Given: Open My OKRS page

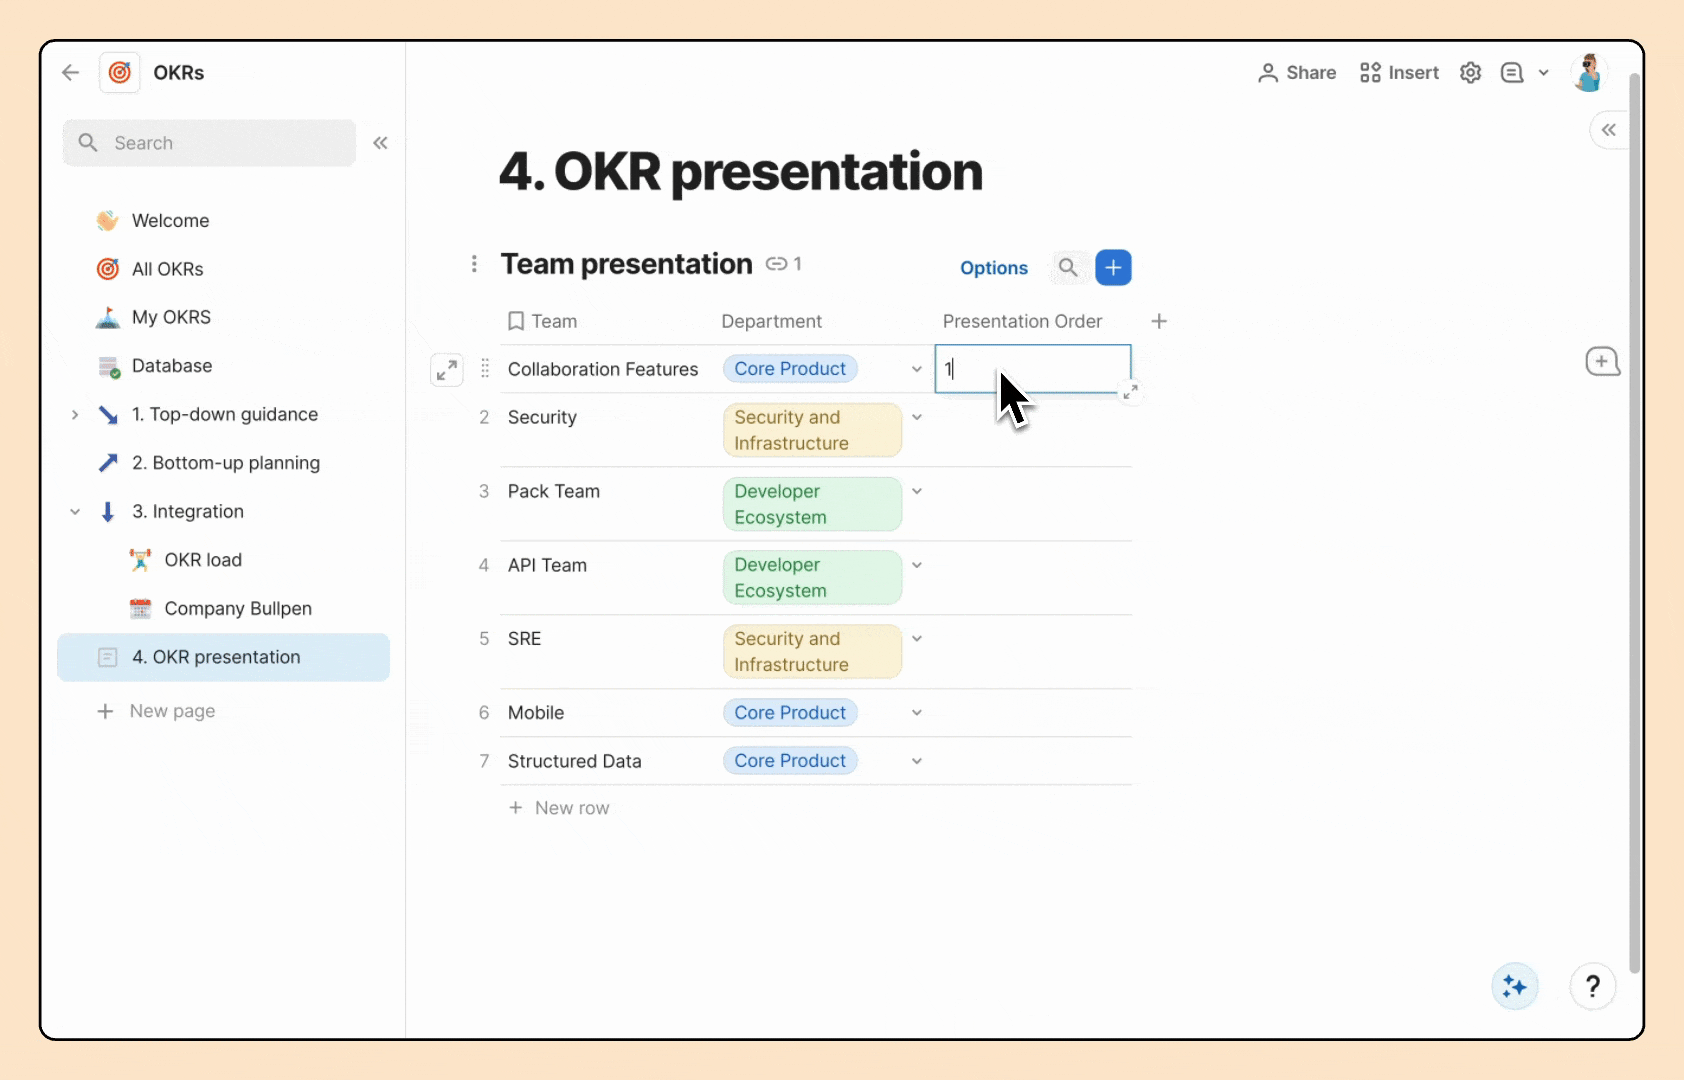Looking at the screenshot, I should [224, 317].
